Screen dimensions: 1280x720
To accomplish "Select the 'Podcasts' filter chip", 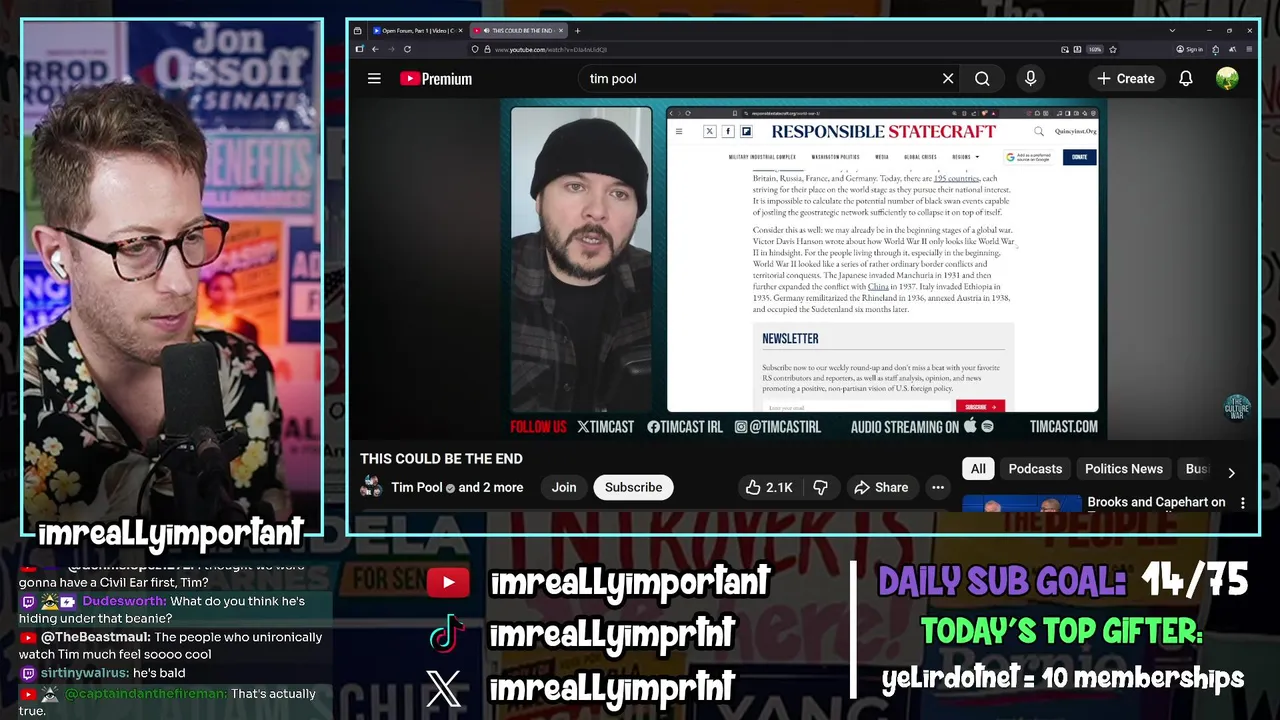I will [1035, 469].
